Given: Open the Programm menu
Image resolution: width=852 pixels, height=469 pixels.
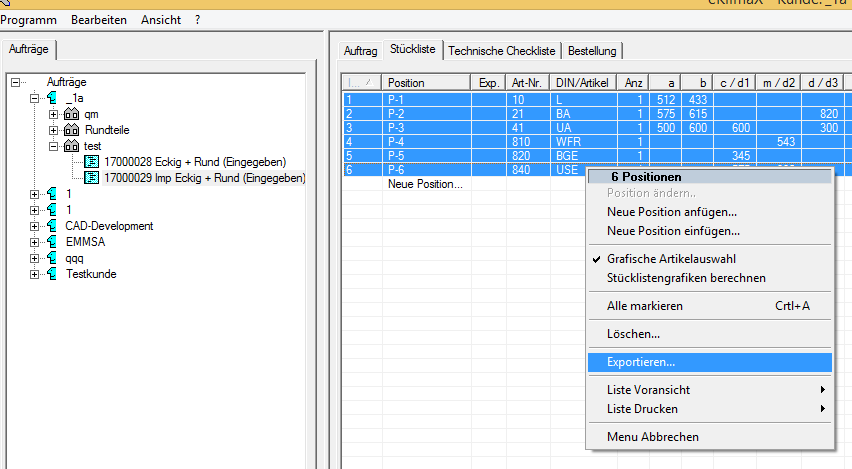Looking at the screenshot, I should pyautogui.click(x=28, y=20).
